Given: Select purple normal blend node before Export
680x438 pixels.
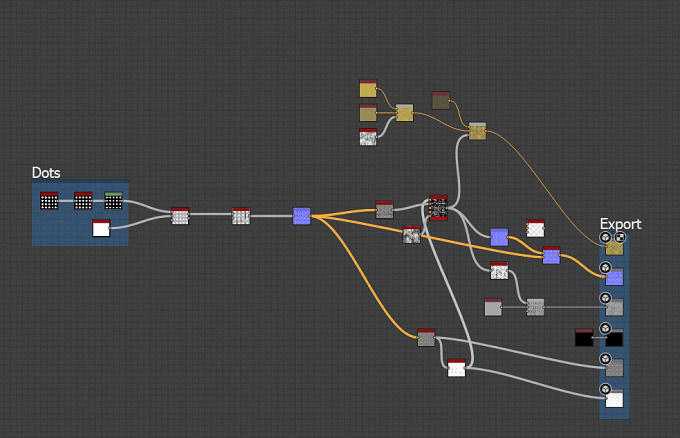Looking at the screenshot, I should tap(551, 255).
